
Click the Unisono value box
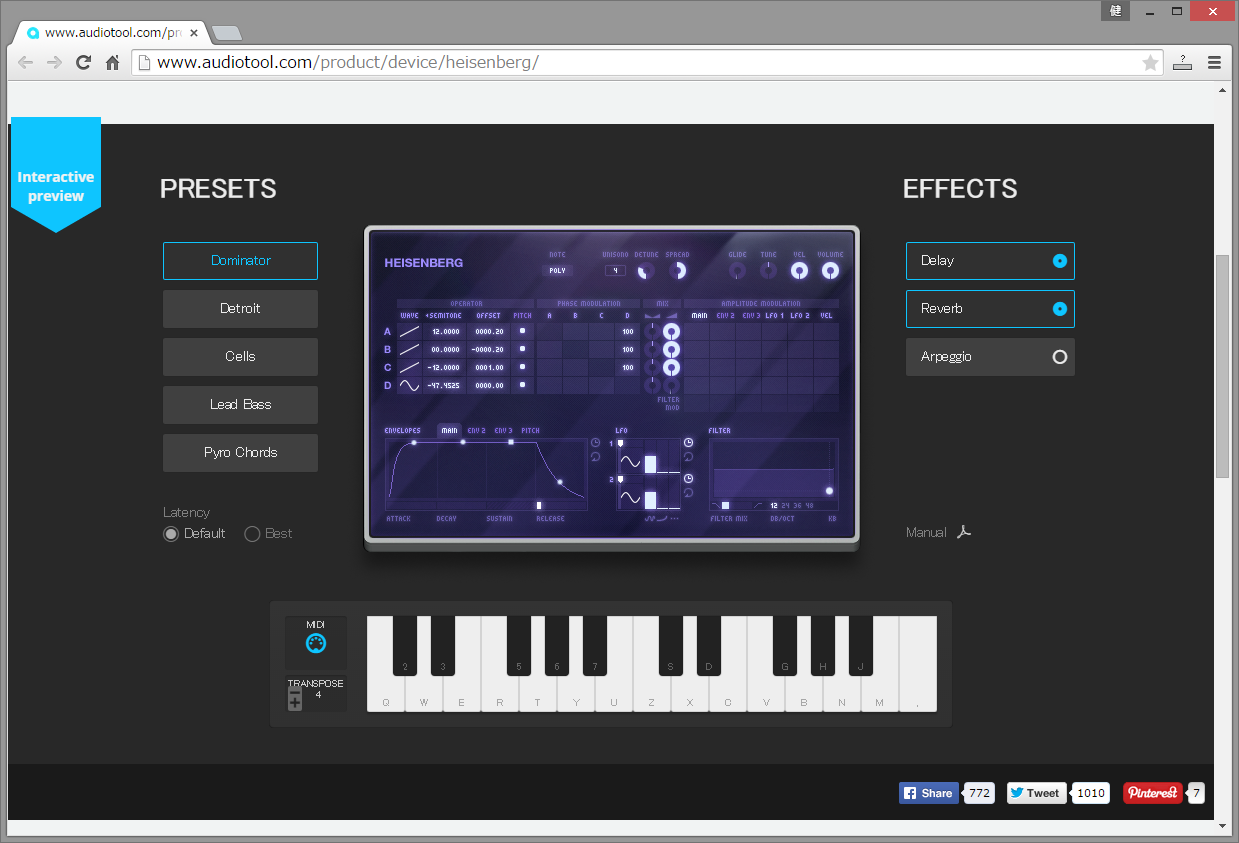pos(615,270)
